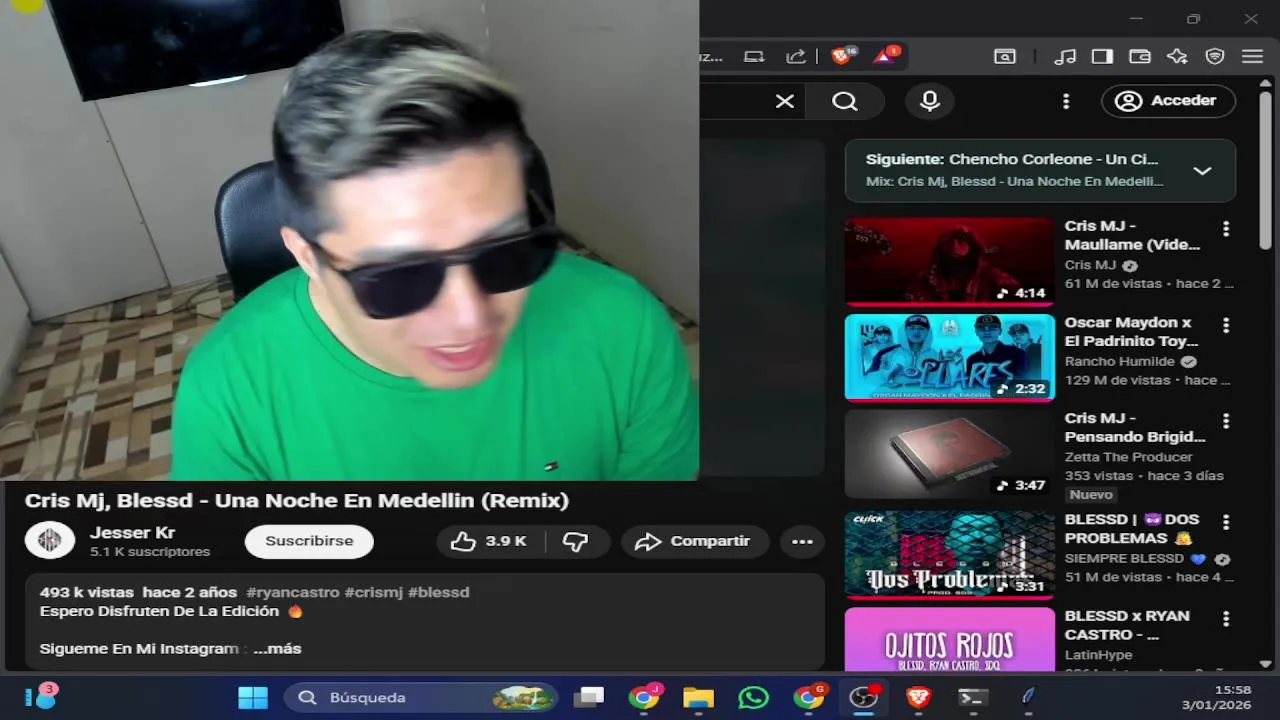Open more actions three-dot button under video
Screen dimensions: 1280x720
(x=802, y=541)
